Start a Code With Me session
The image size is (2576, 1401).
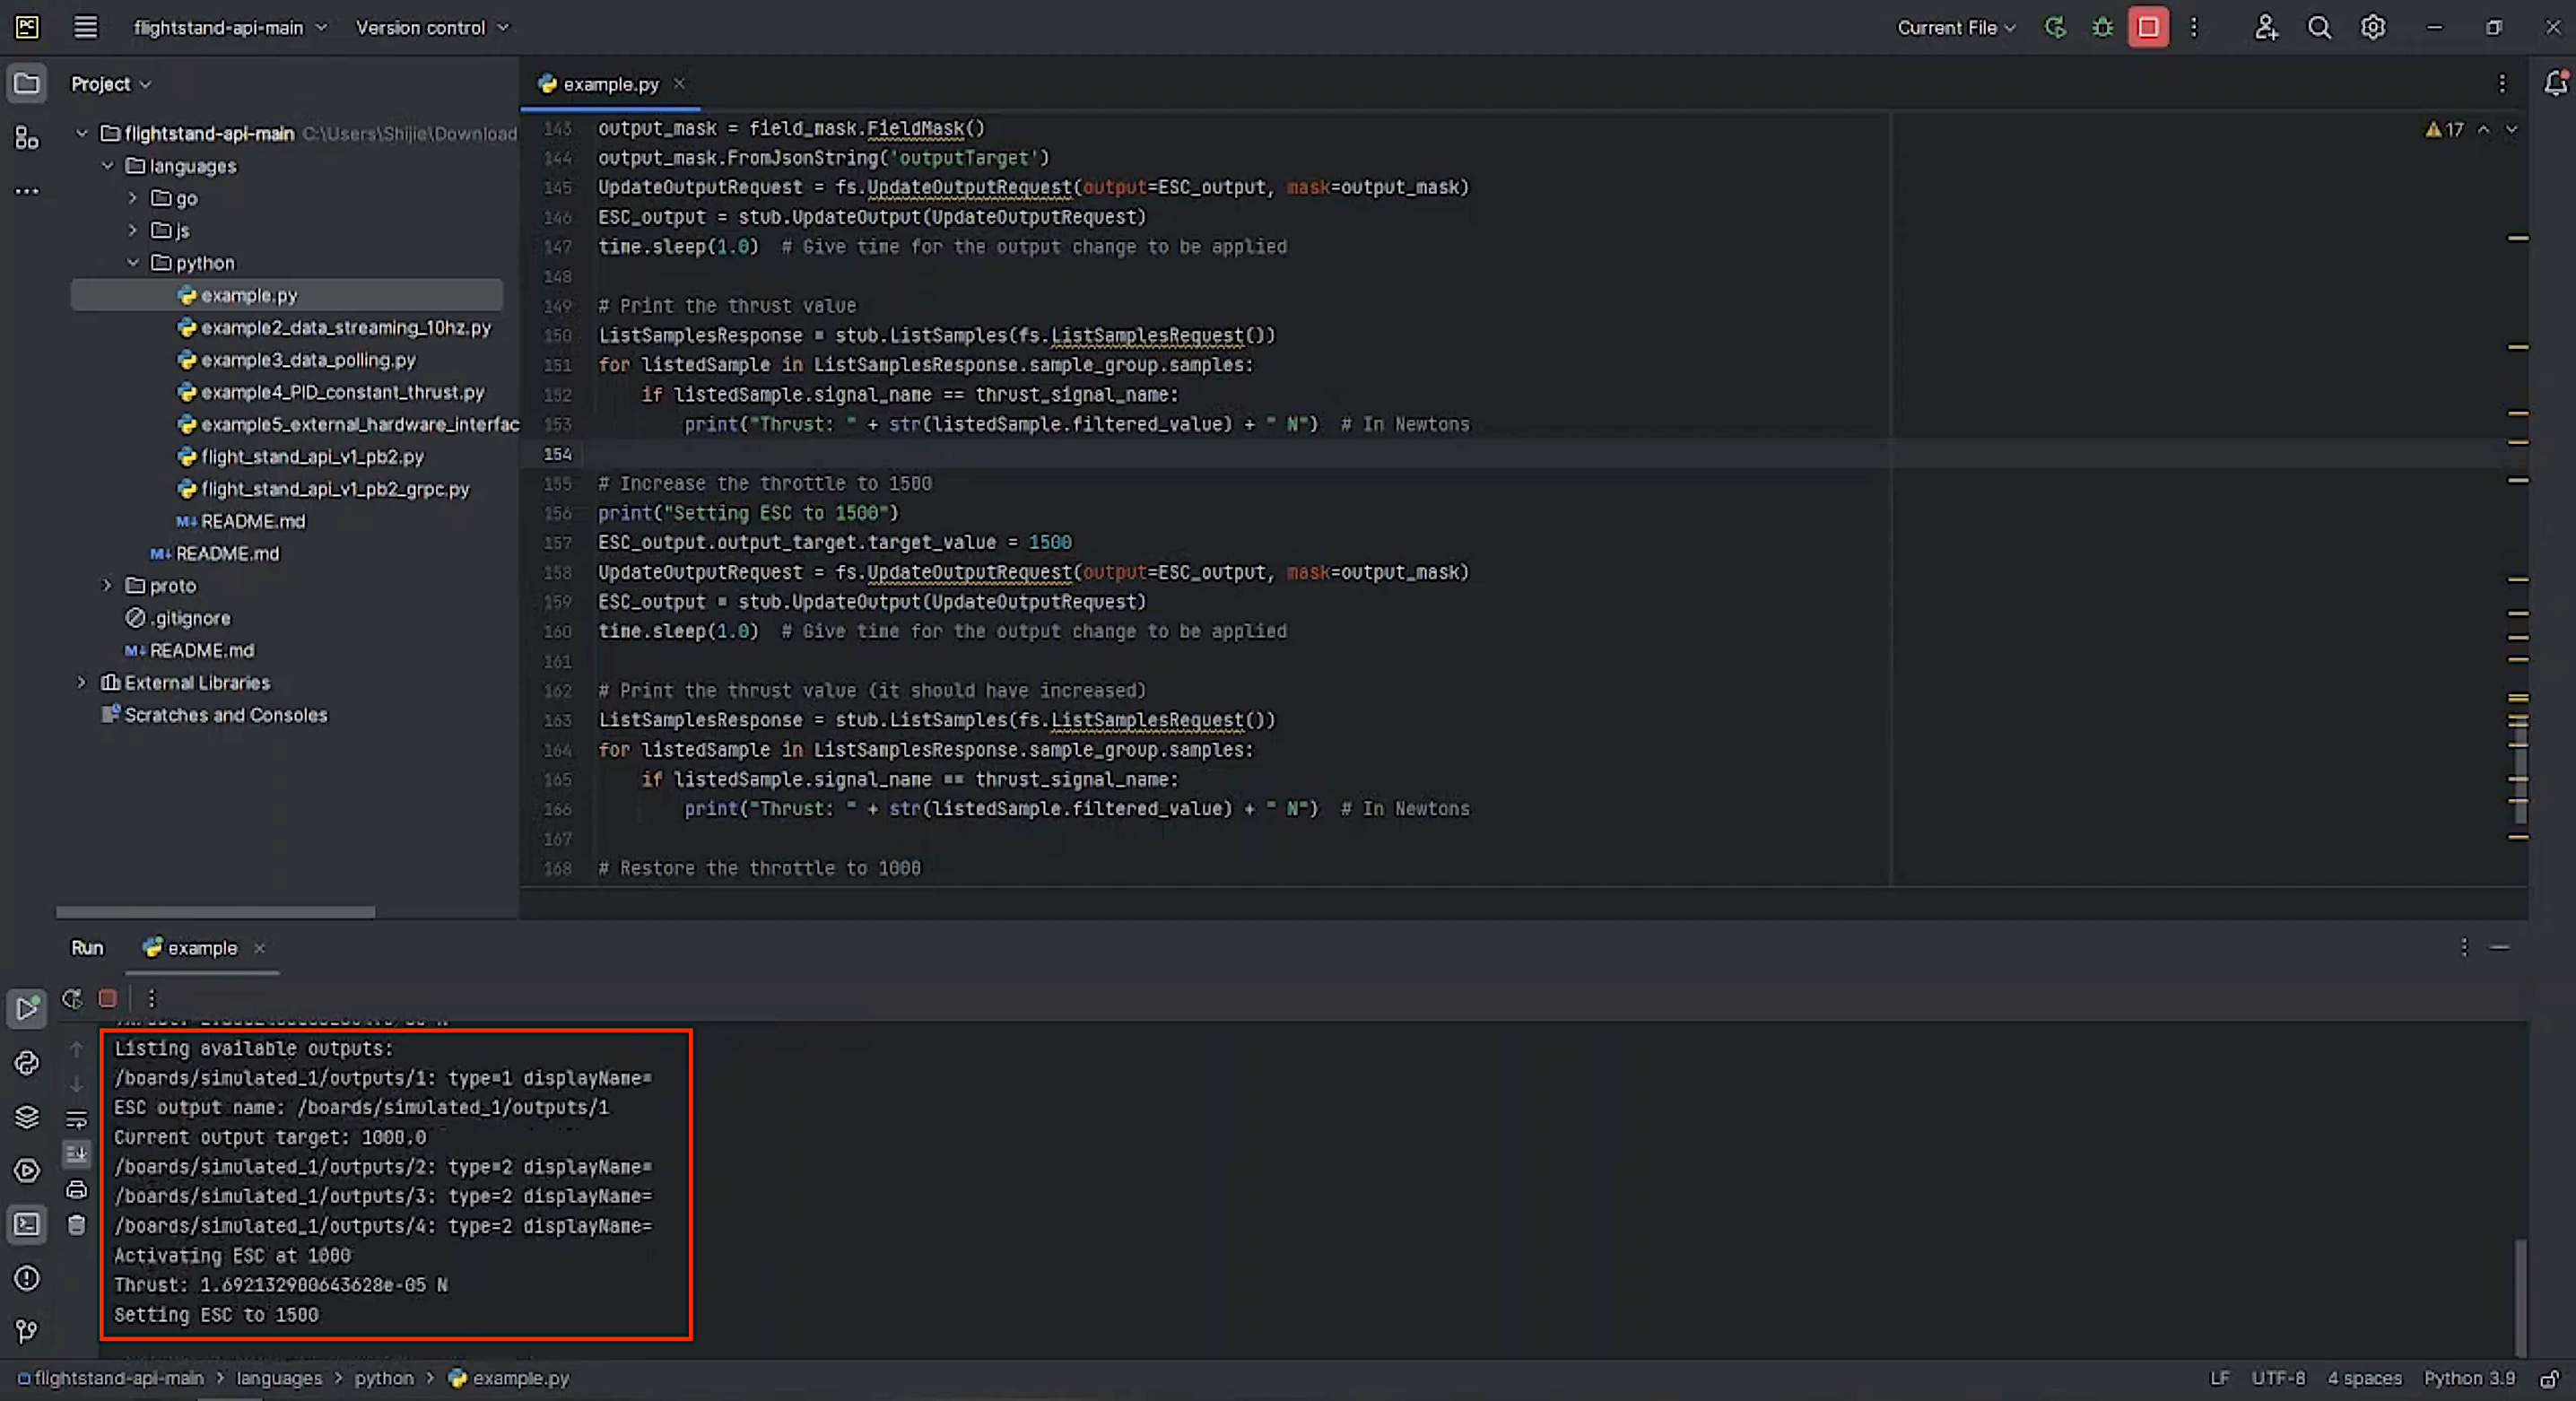2267,27
